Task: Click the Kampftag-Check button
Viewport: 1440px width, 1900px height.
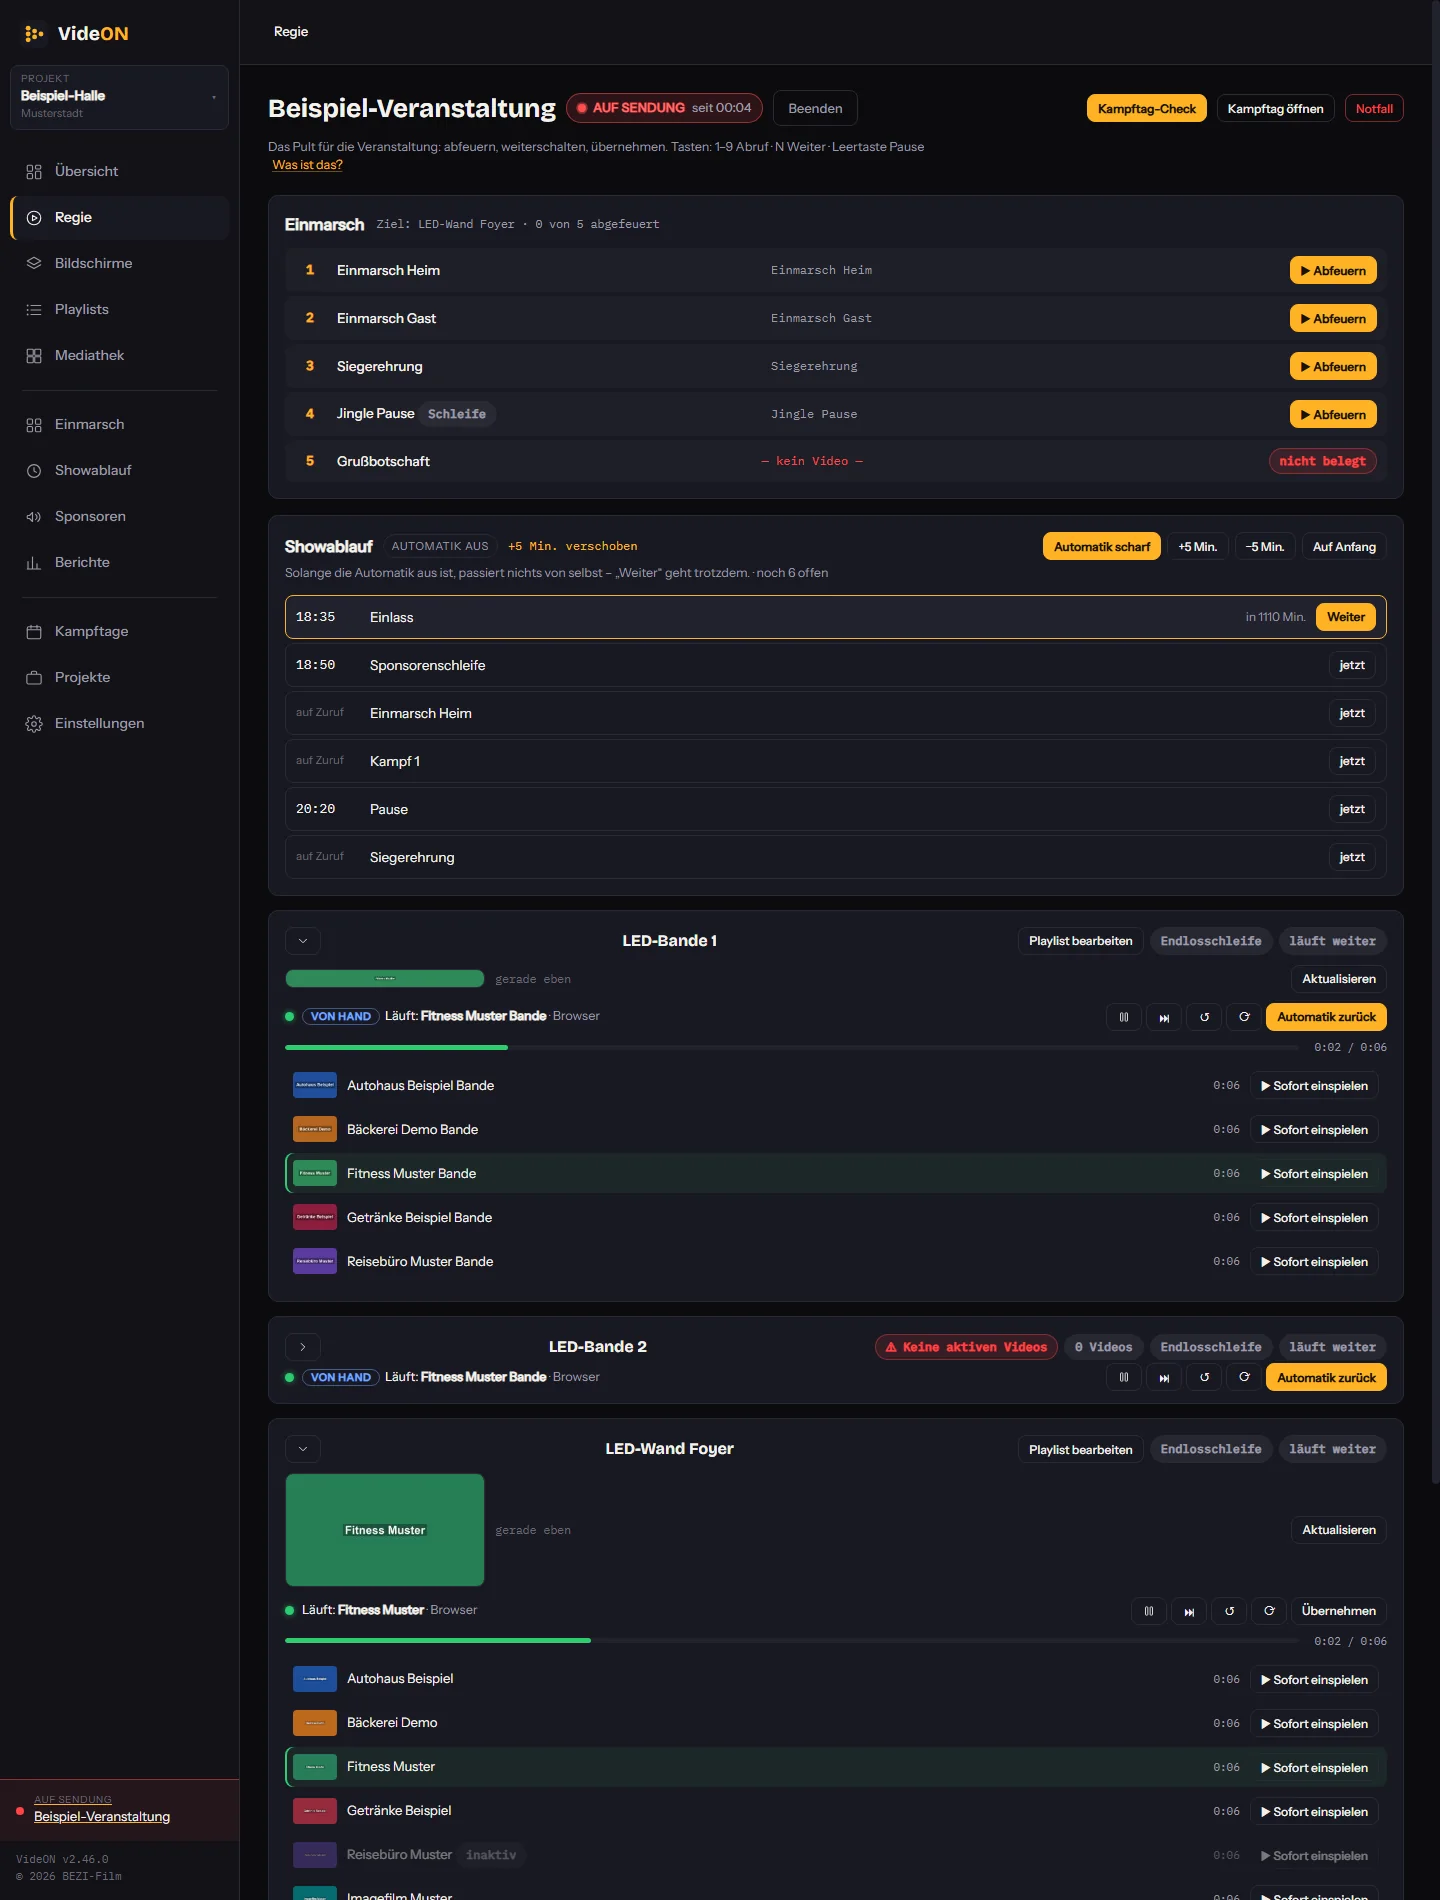Action: click(x=1147, y=109)
